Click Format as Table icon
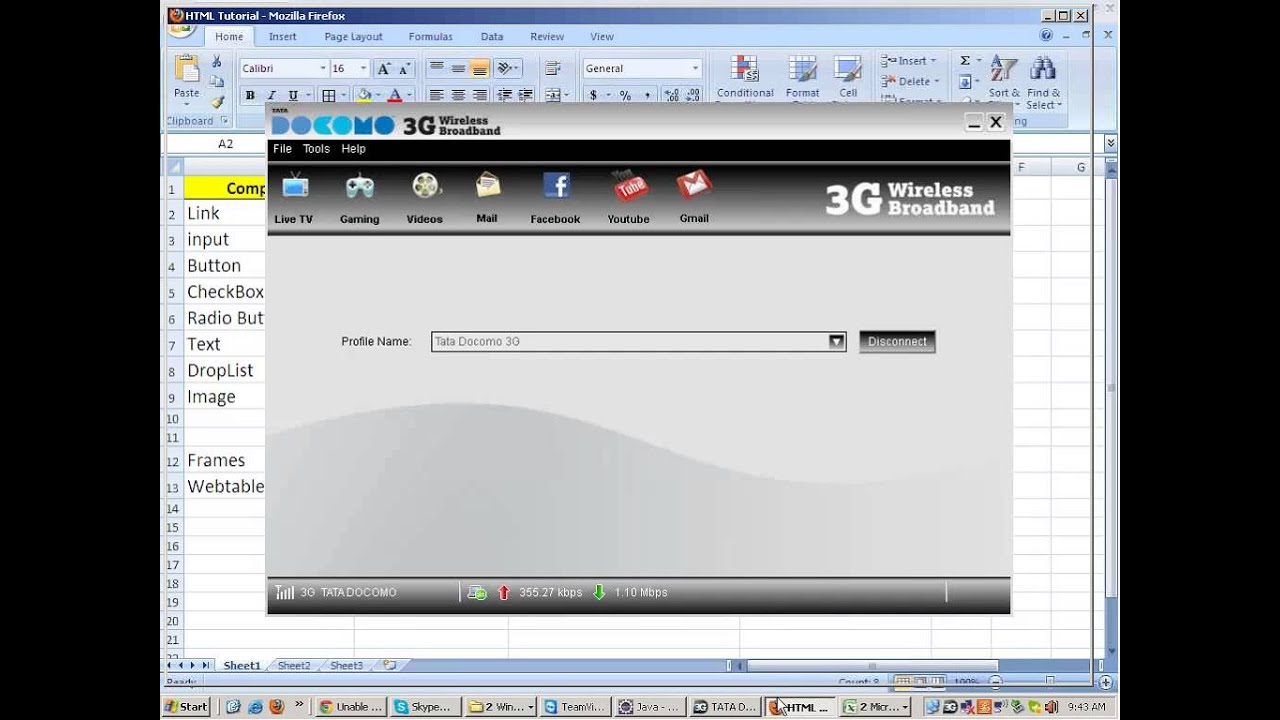 point(802,70)
